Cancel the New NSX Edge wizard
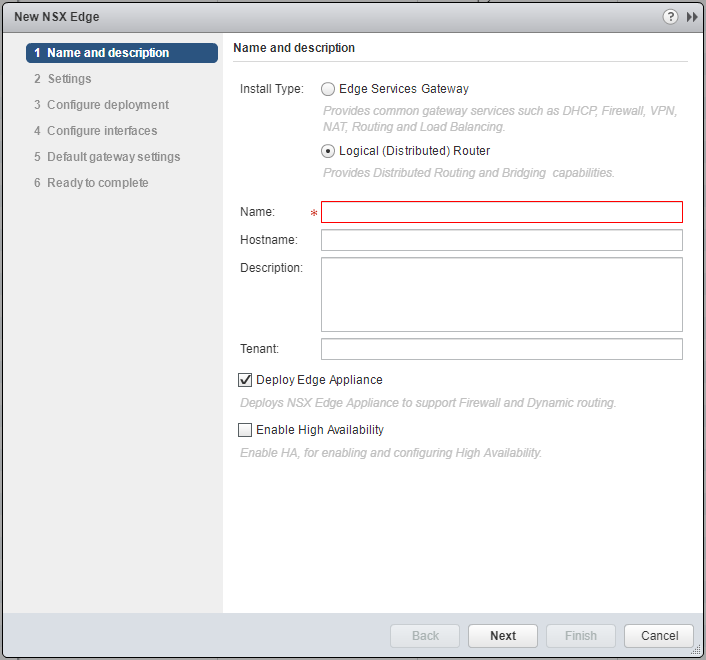The height and width of the screenshot is (660, 706). pyautogui.click(x=659, y=636)
